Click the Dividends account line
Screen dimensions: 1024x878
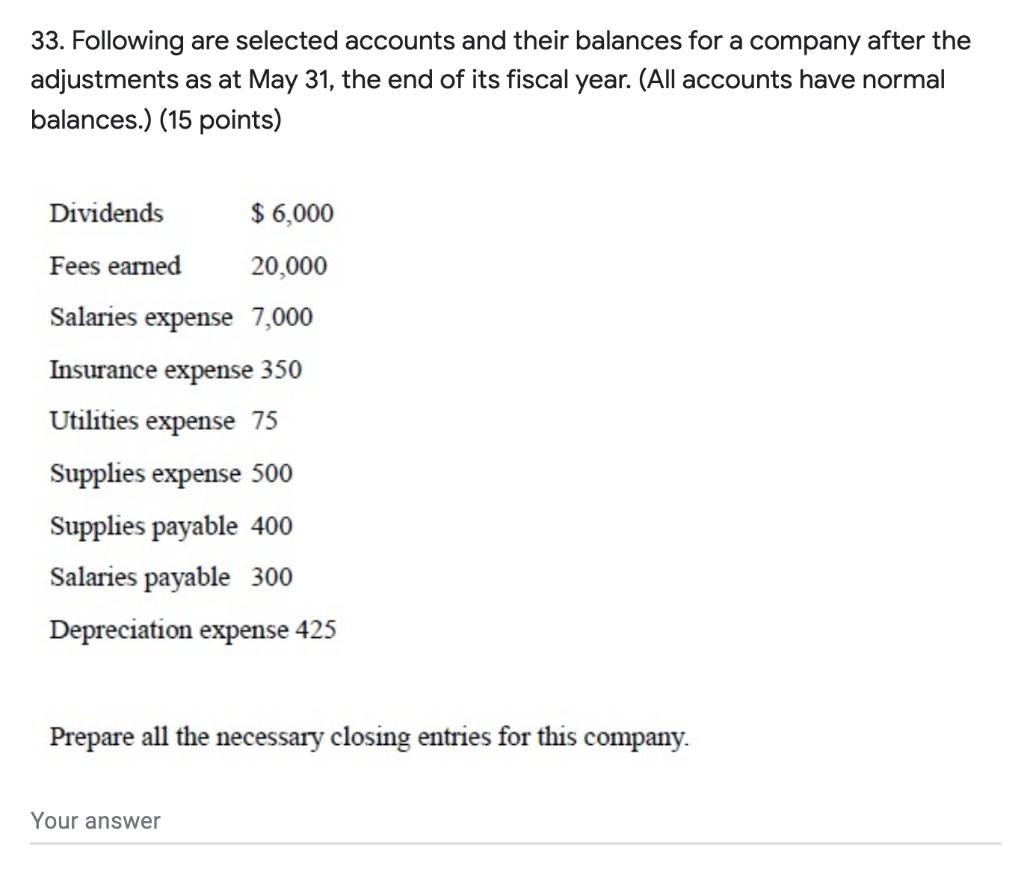click(x=105, y=213)
